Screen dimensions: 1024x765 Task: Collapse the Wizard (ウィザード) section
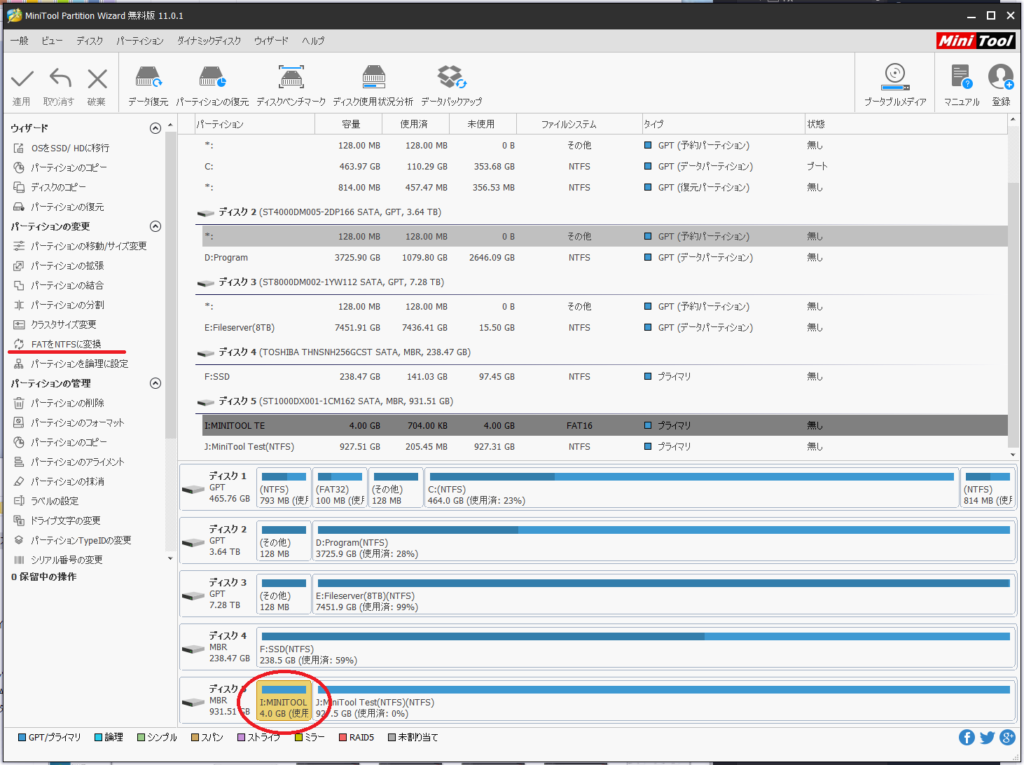[155, 128]
